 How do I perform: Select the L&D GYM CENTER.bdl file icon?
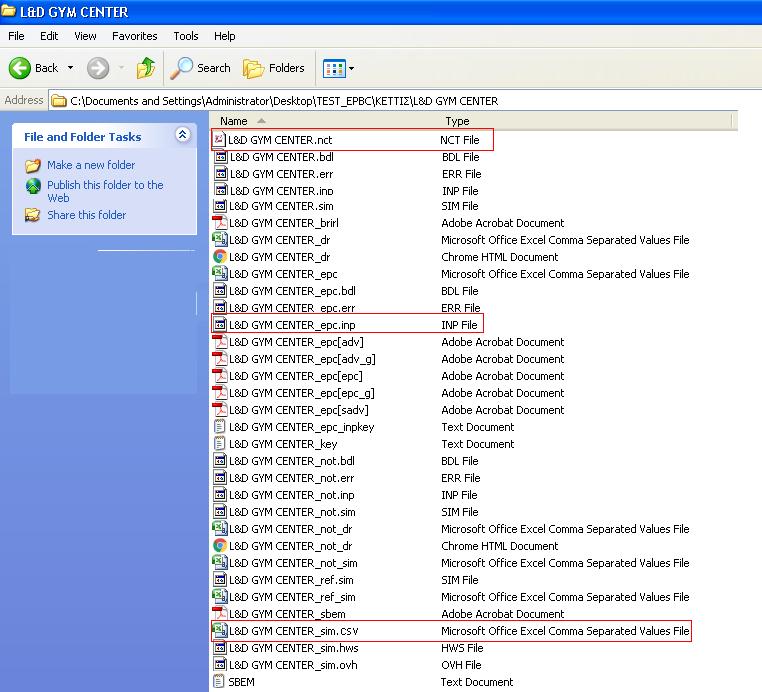click(x=221, y=157)
